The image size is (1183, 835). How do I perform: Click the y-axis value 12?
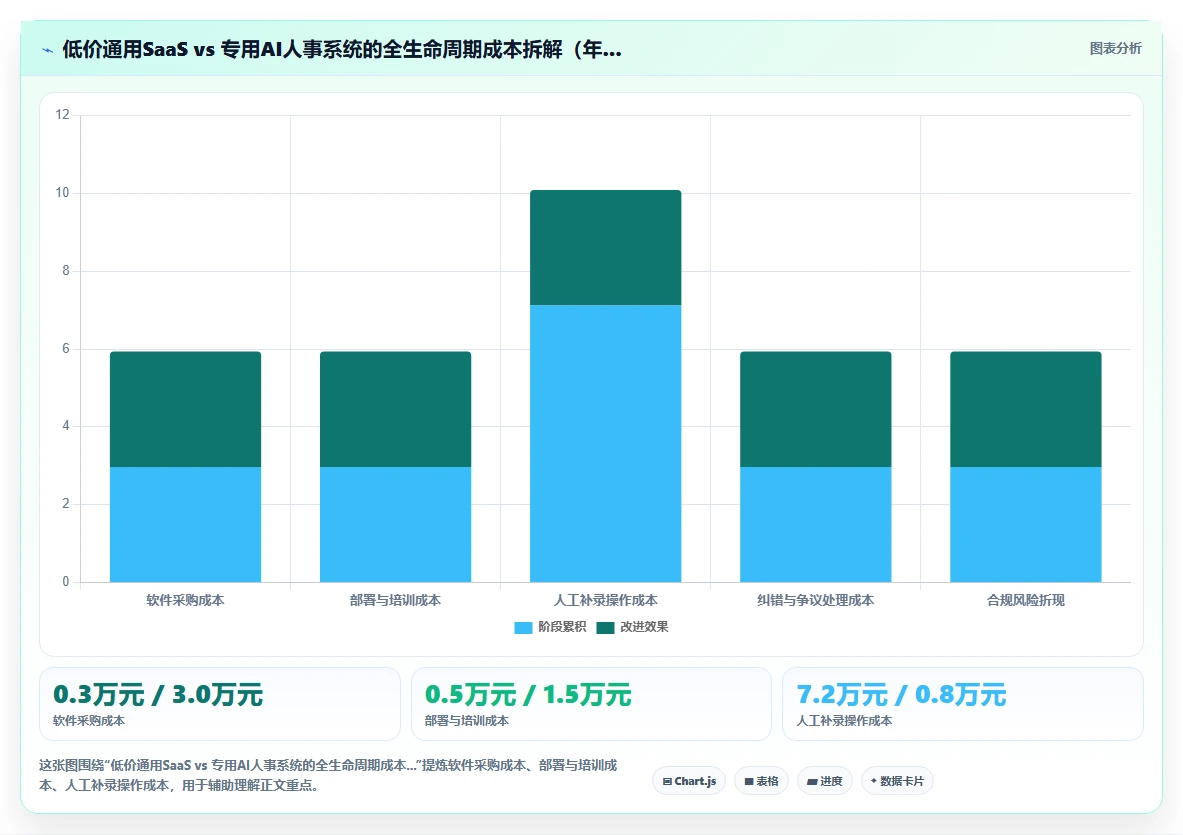tap(62, 115)
